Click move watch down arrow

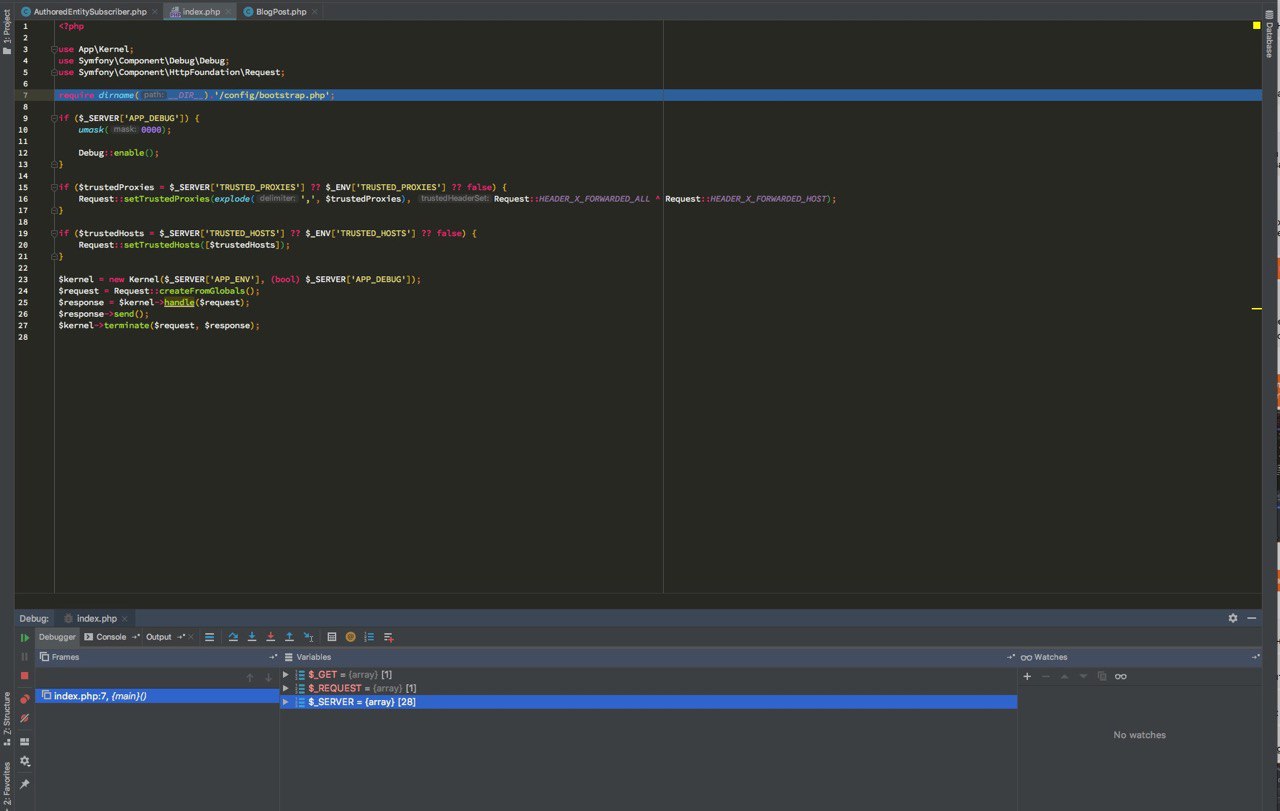1083,676
